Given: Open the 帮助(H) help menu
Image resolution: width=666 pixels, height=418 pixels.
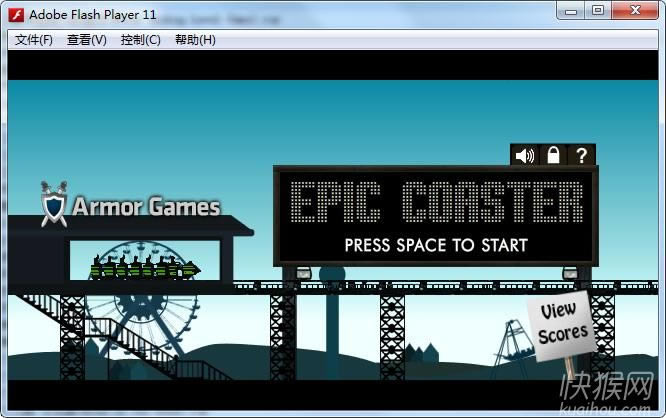Looking at the screenshot, I should (x=195, y=40).
